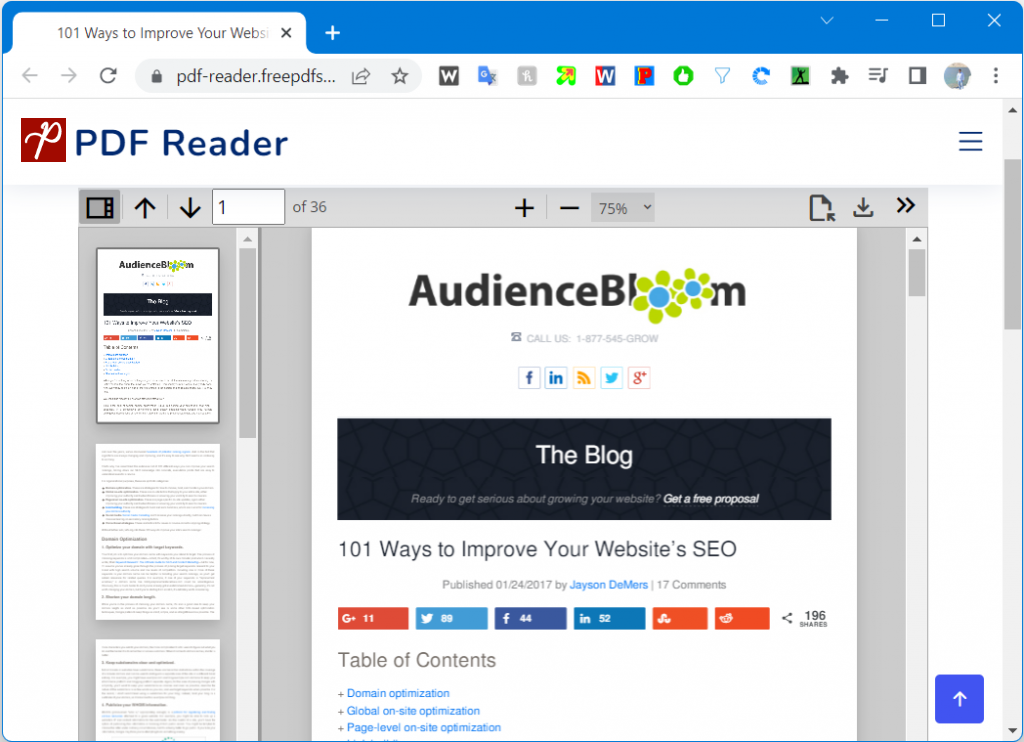
Task: Open AudienceBloom Google Plus icon
Action: point(639,378)
